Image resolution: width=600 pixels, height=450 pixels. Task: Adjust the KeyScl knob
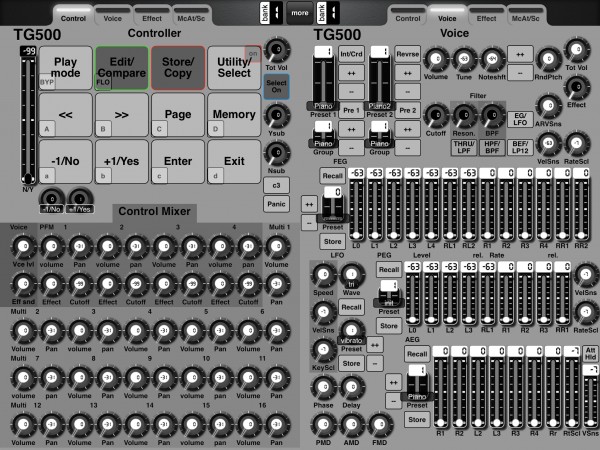324,350
